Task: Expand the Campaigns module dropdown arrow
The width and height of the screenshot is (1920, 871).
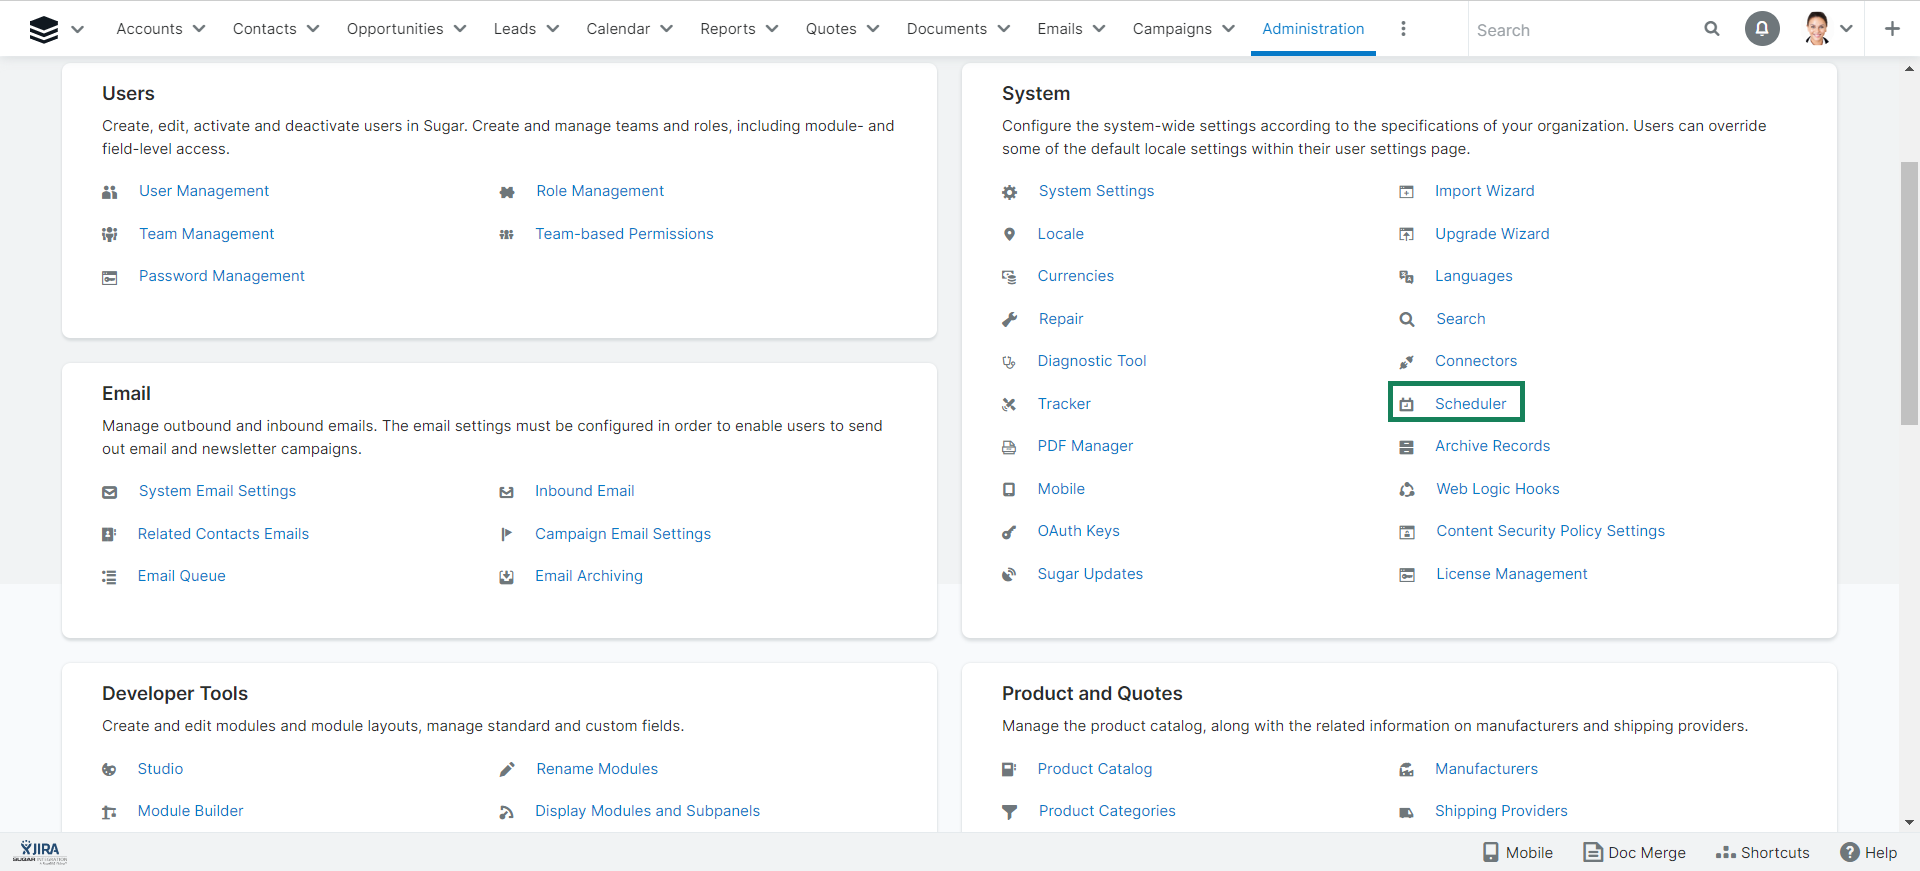Action: [1229, 29]
